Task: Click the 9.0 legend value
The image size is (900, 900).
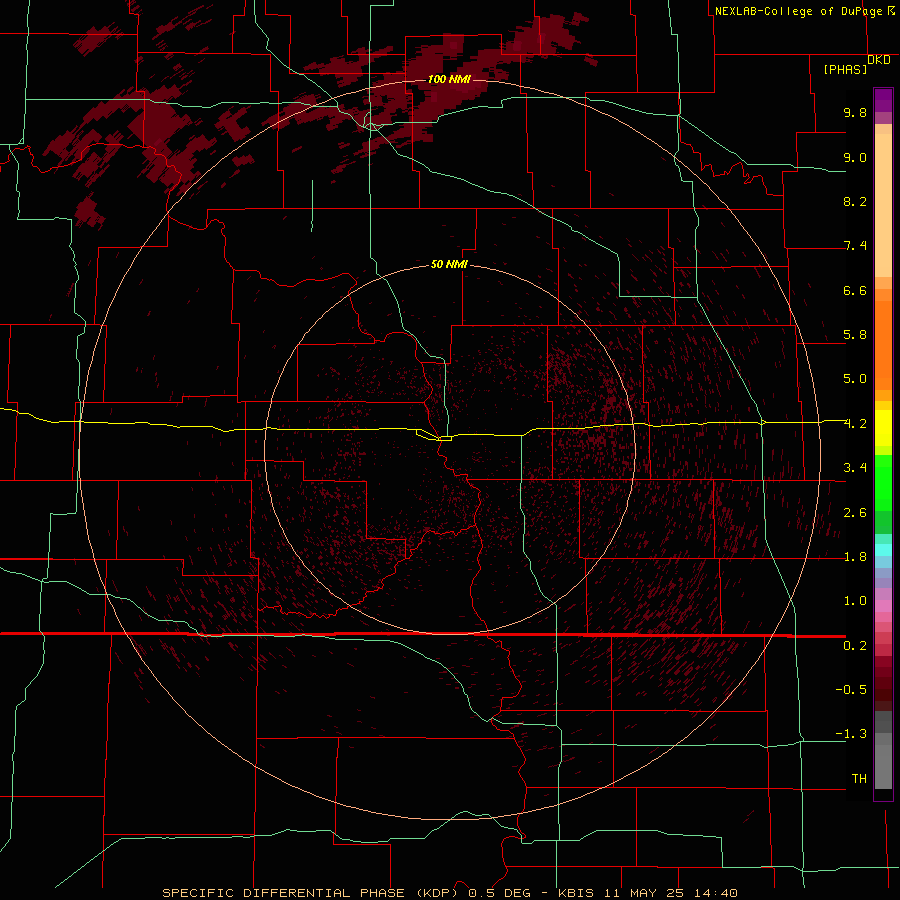Action: tap(855, 157)
